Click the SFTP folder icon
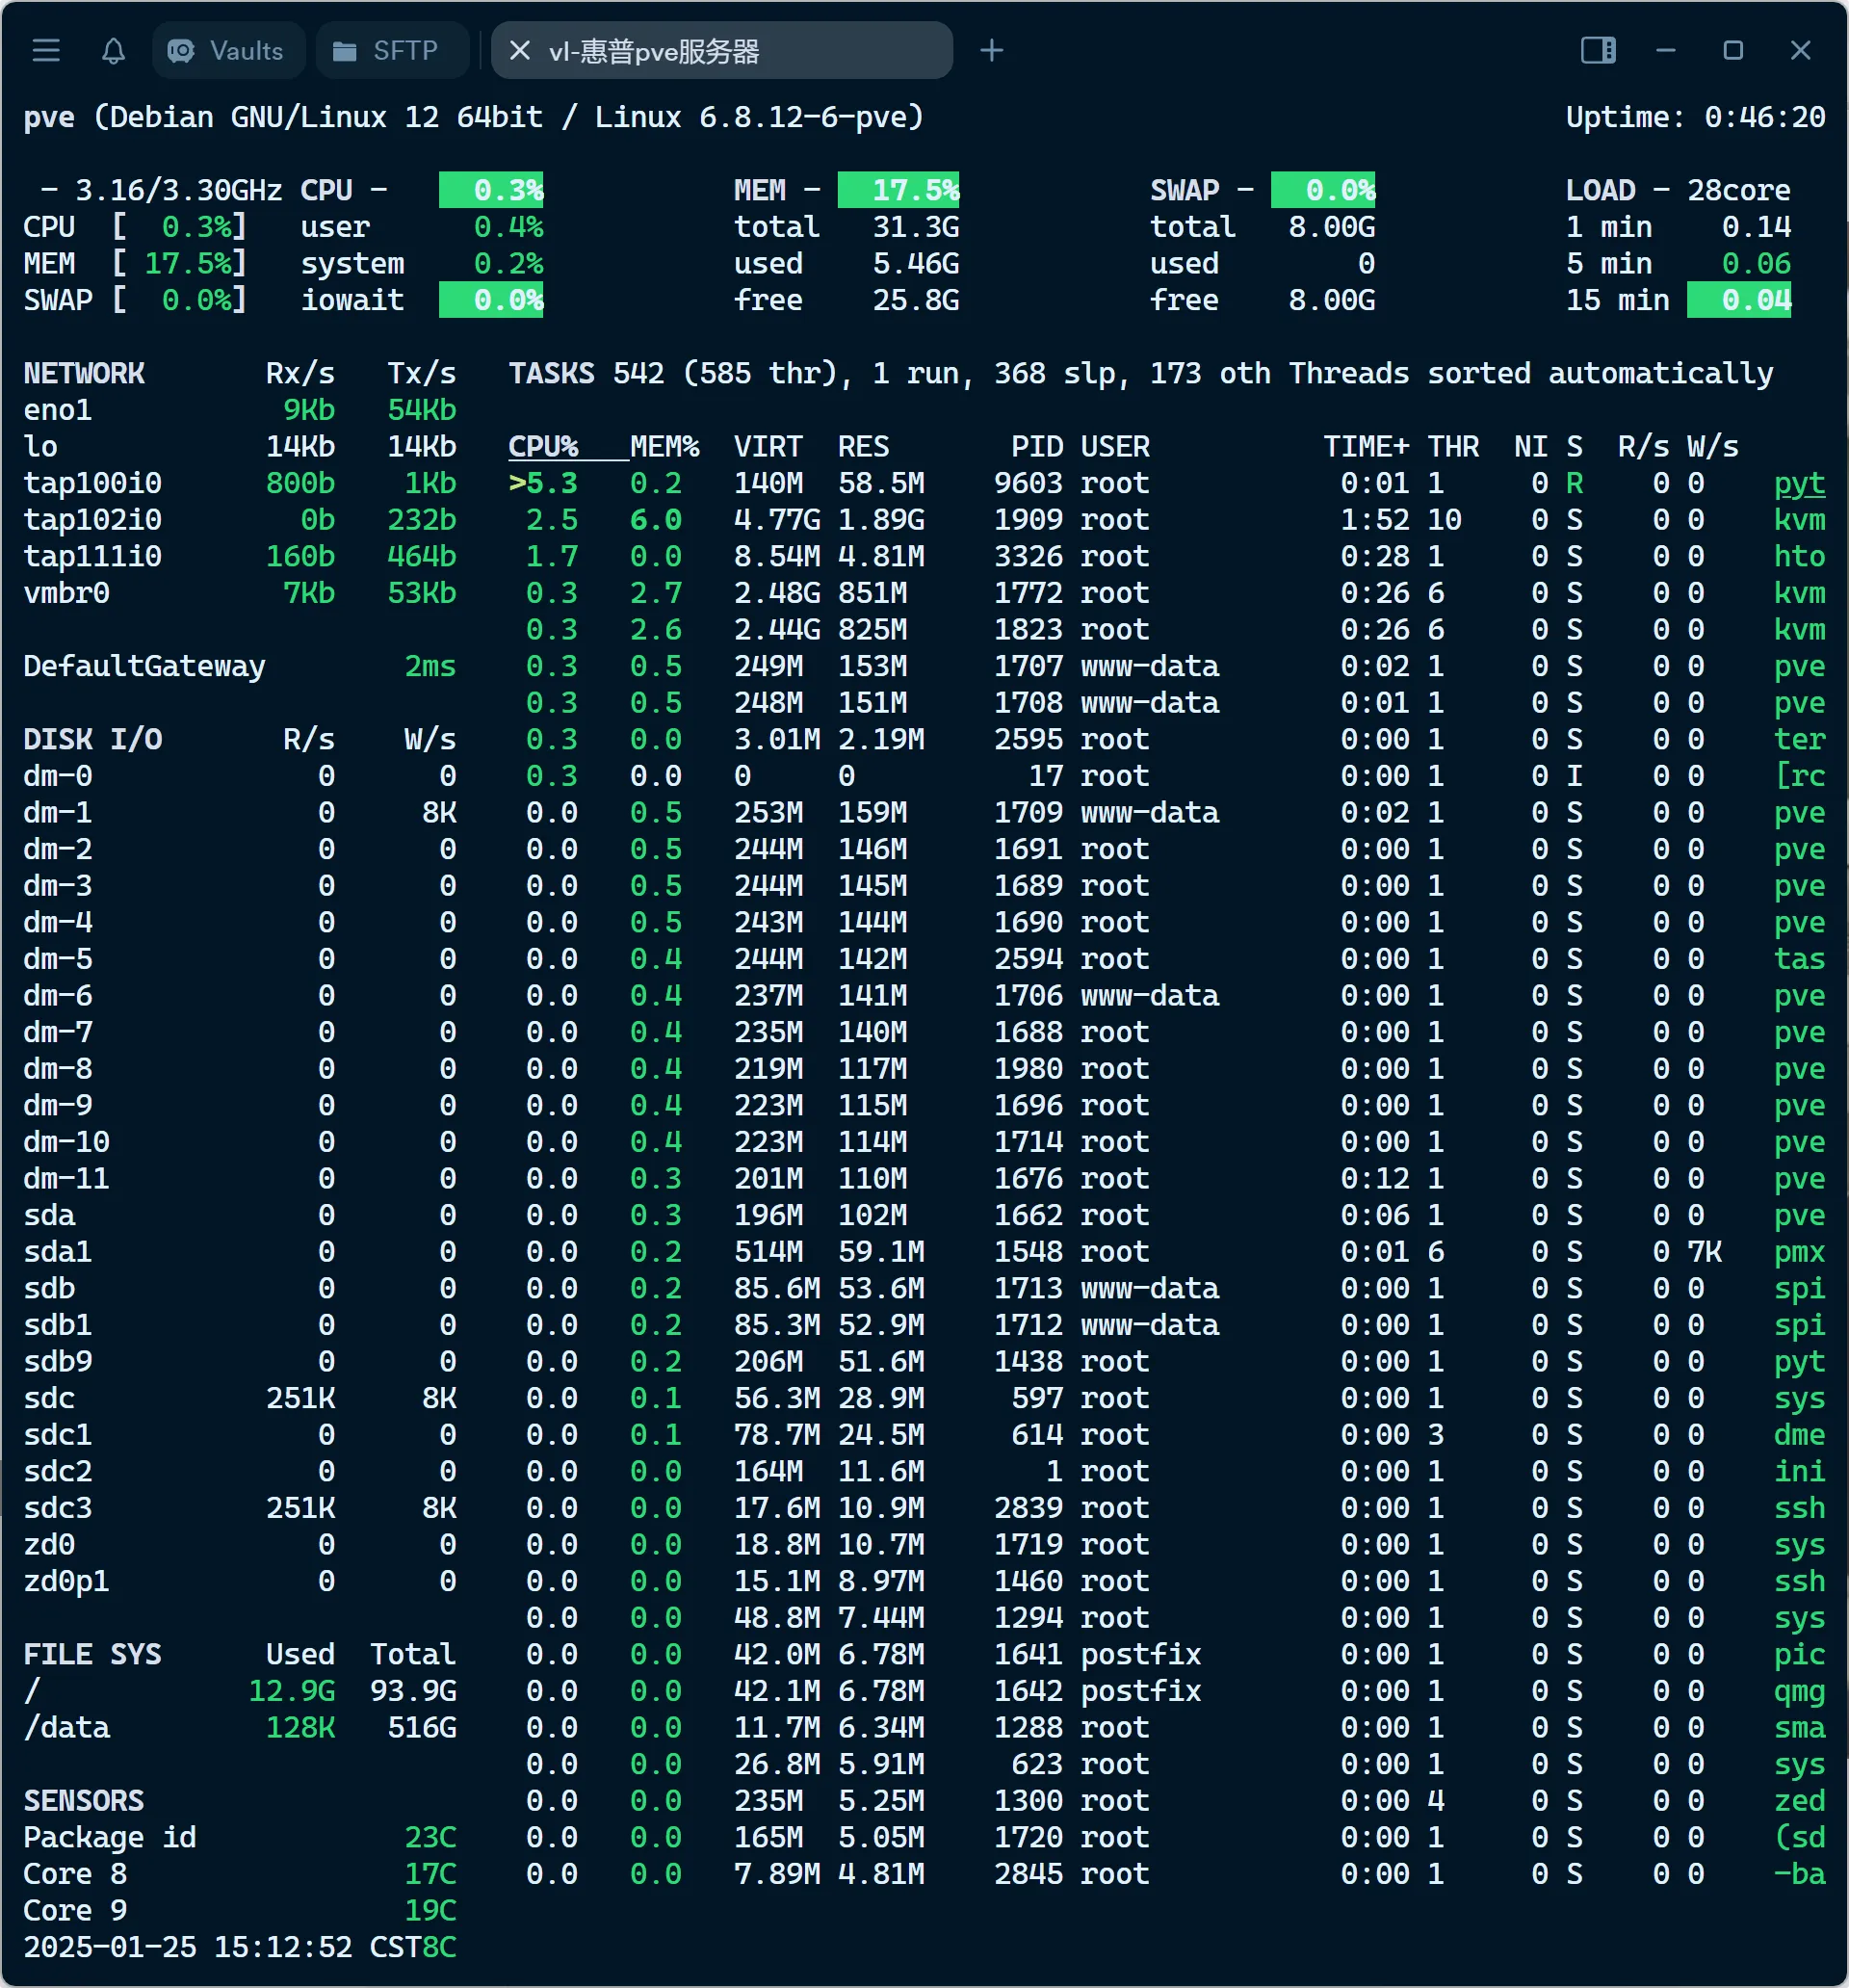Viewport: 1849px width, 1988px height. (344, 51)
